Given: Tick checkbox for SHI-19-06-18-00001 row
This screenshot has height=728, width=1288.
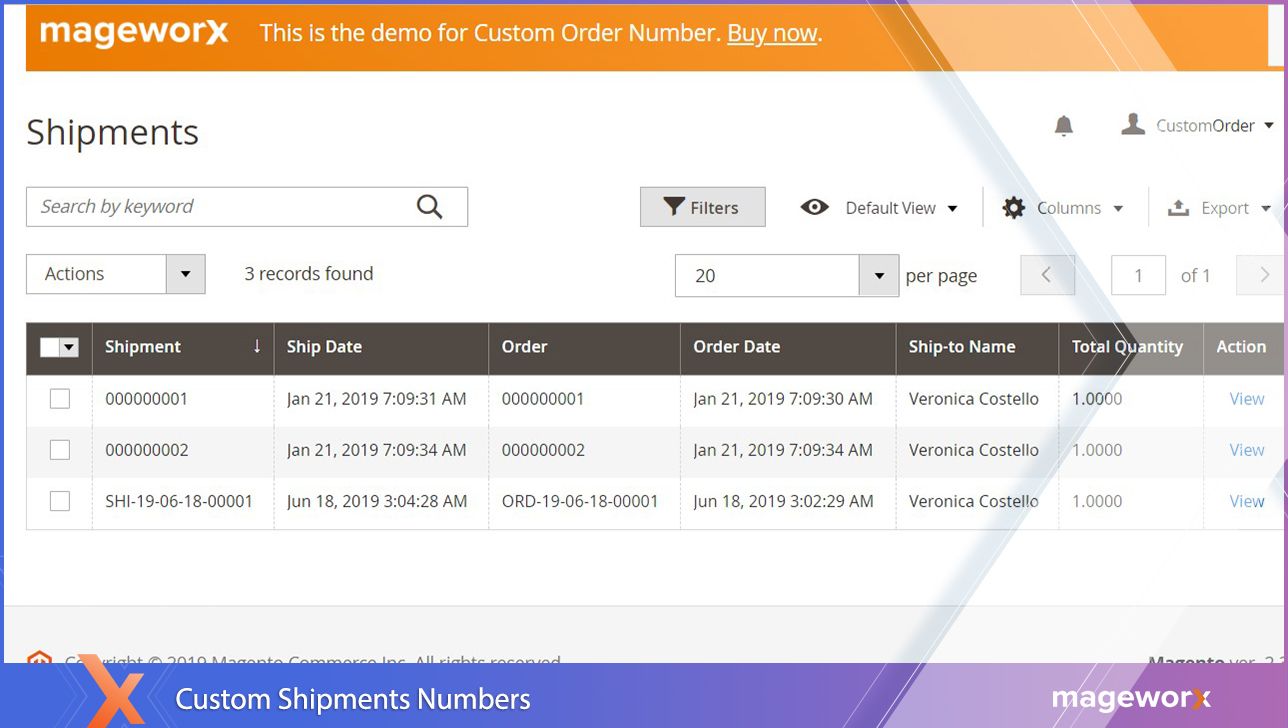Looking at the screenshot, I should [60, 501].
